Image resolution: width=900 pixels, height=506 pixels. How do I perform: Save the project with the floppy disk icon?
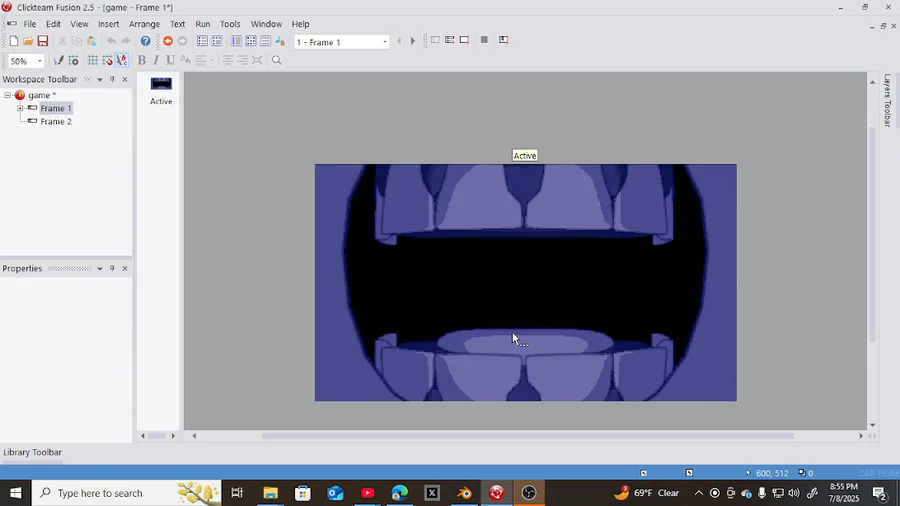click(42, 41)
